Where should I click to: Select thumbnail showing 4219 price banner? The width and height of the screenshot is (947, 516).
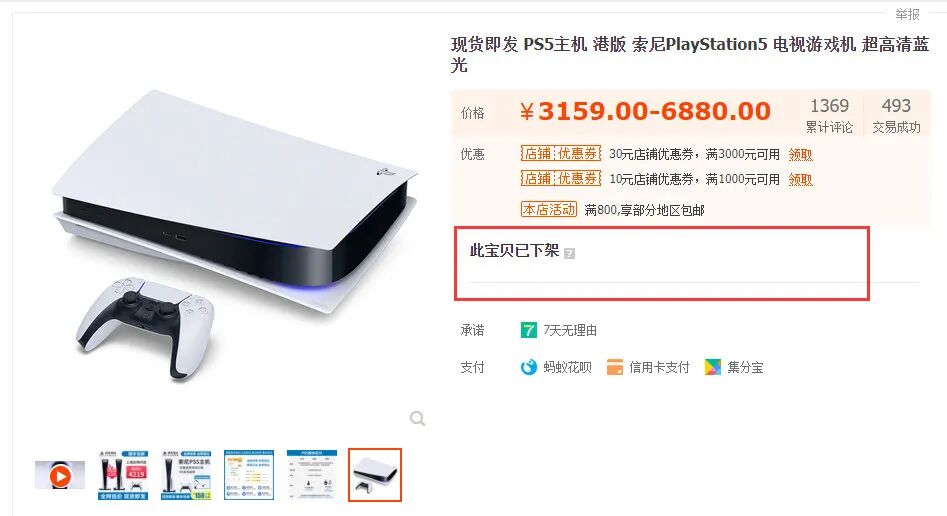click(x=123, y=475)
